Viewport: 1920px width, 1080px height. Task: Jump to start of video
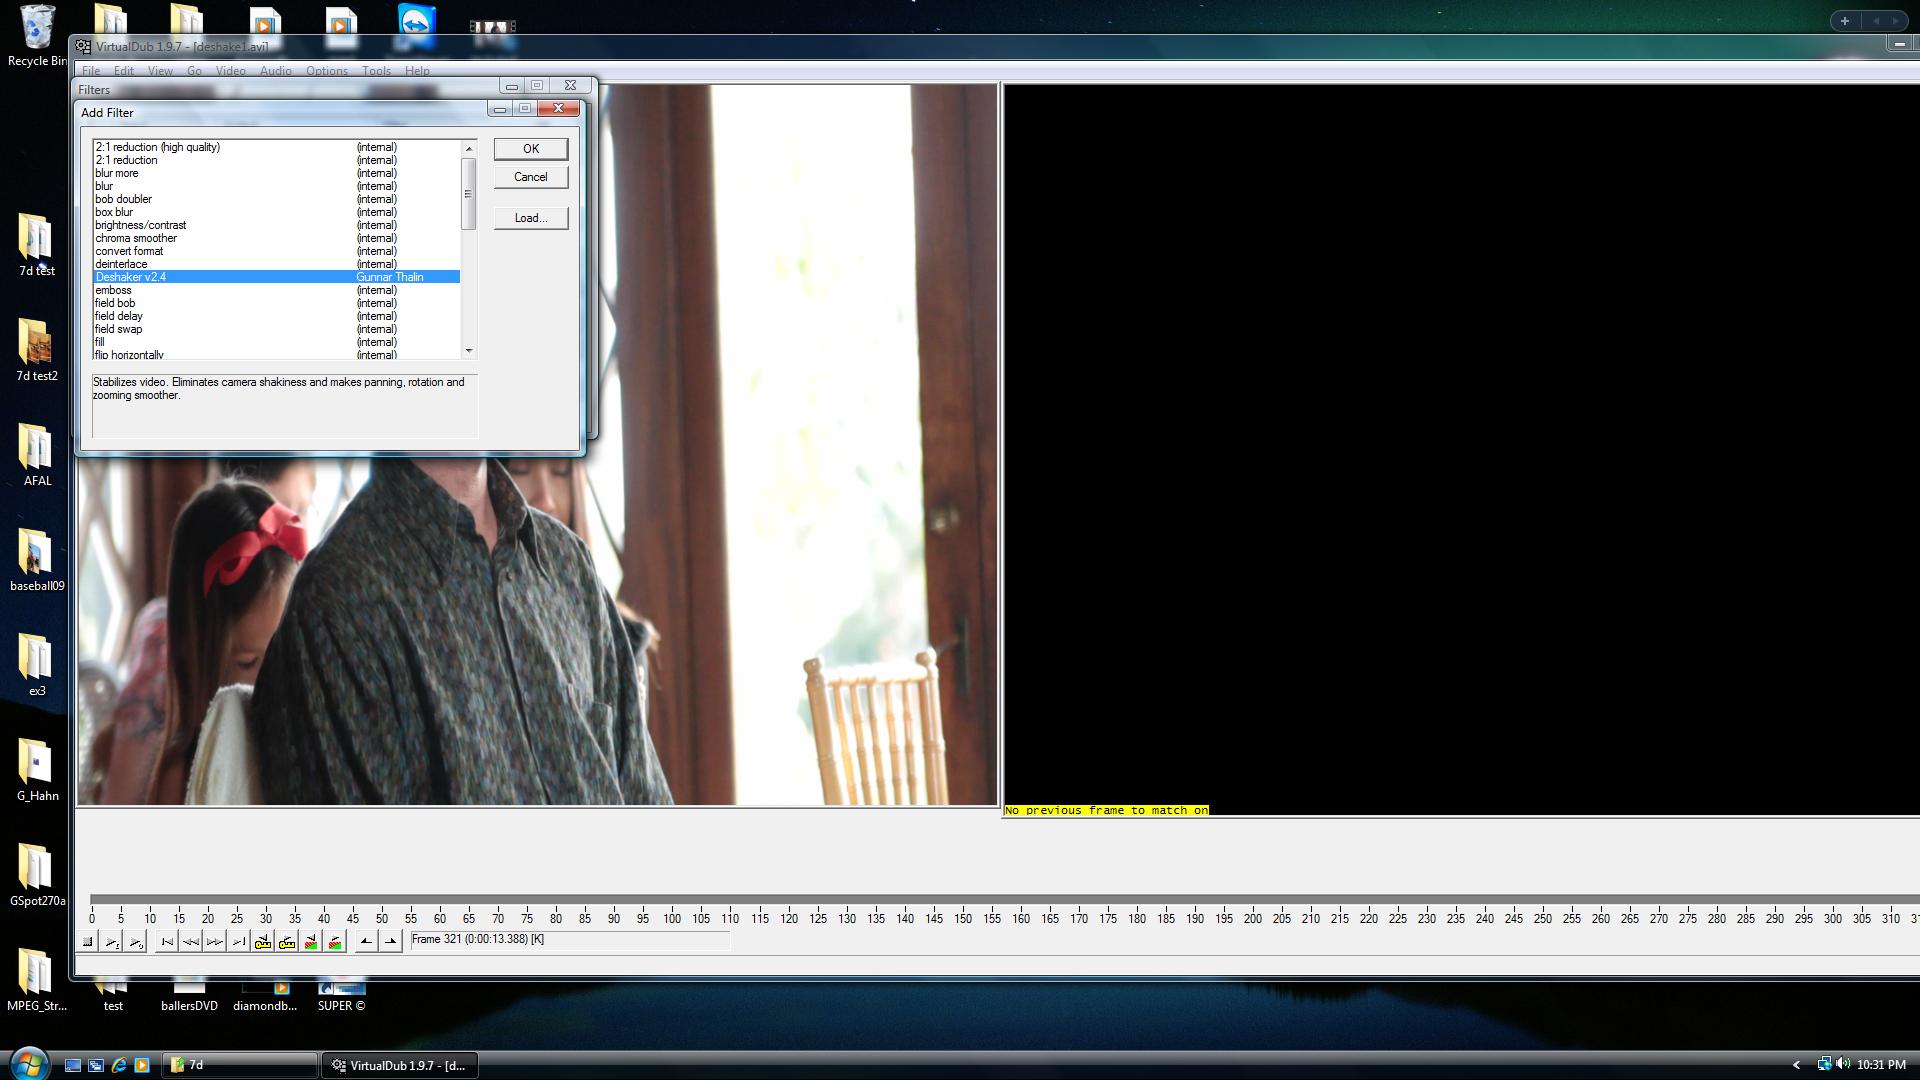click(167, 941)
